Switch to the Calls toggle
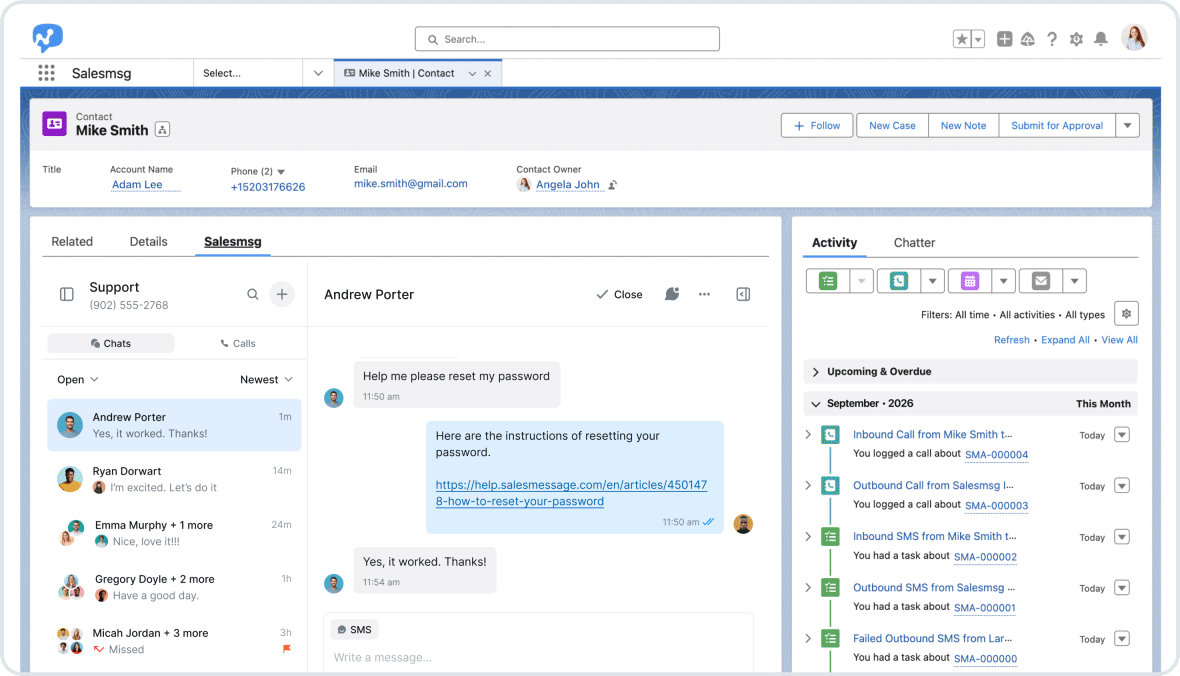 238,343
